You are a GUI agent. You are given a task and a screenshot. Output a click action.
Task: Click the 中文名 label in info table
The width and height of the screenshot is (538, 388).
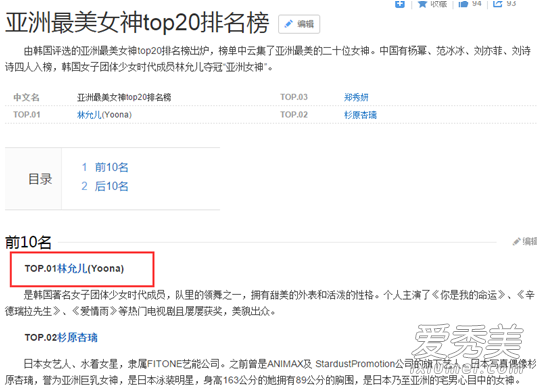point(26,97)
